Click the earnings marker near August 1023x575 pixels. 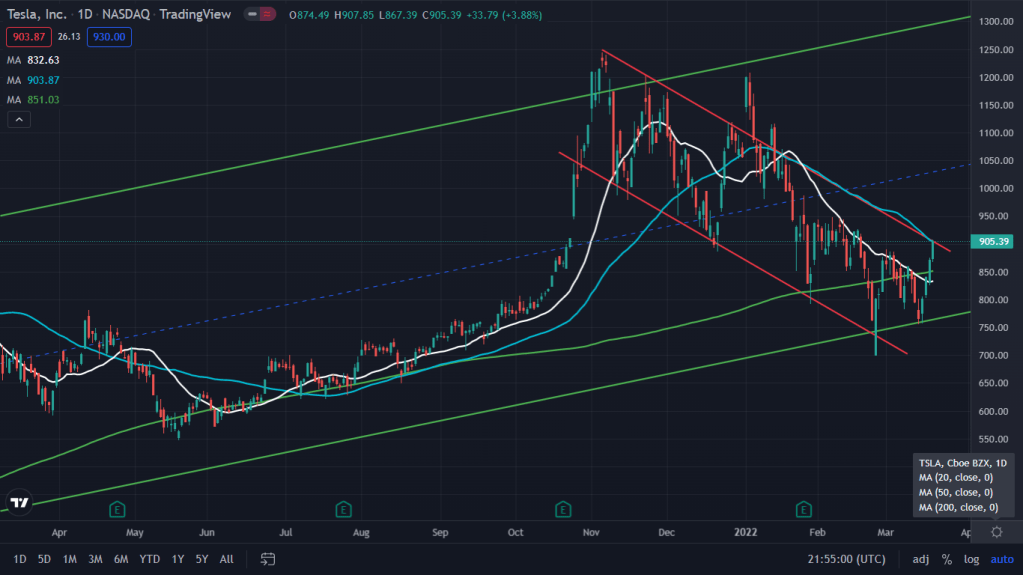(343, 509)
